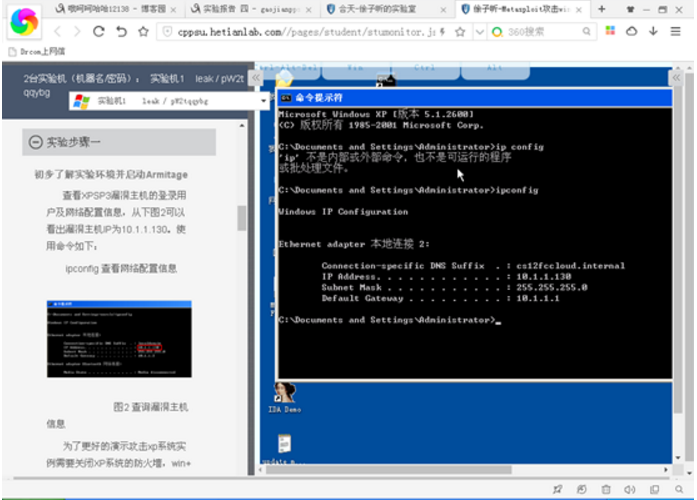Click the magnifier icon in search box
This screenshot has width=697, height=500.
586,32
